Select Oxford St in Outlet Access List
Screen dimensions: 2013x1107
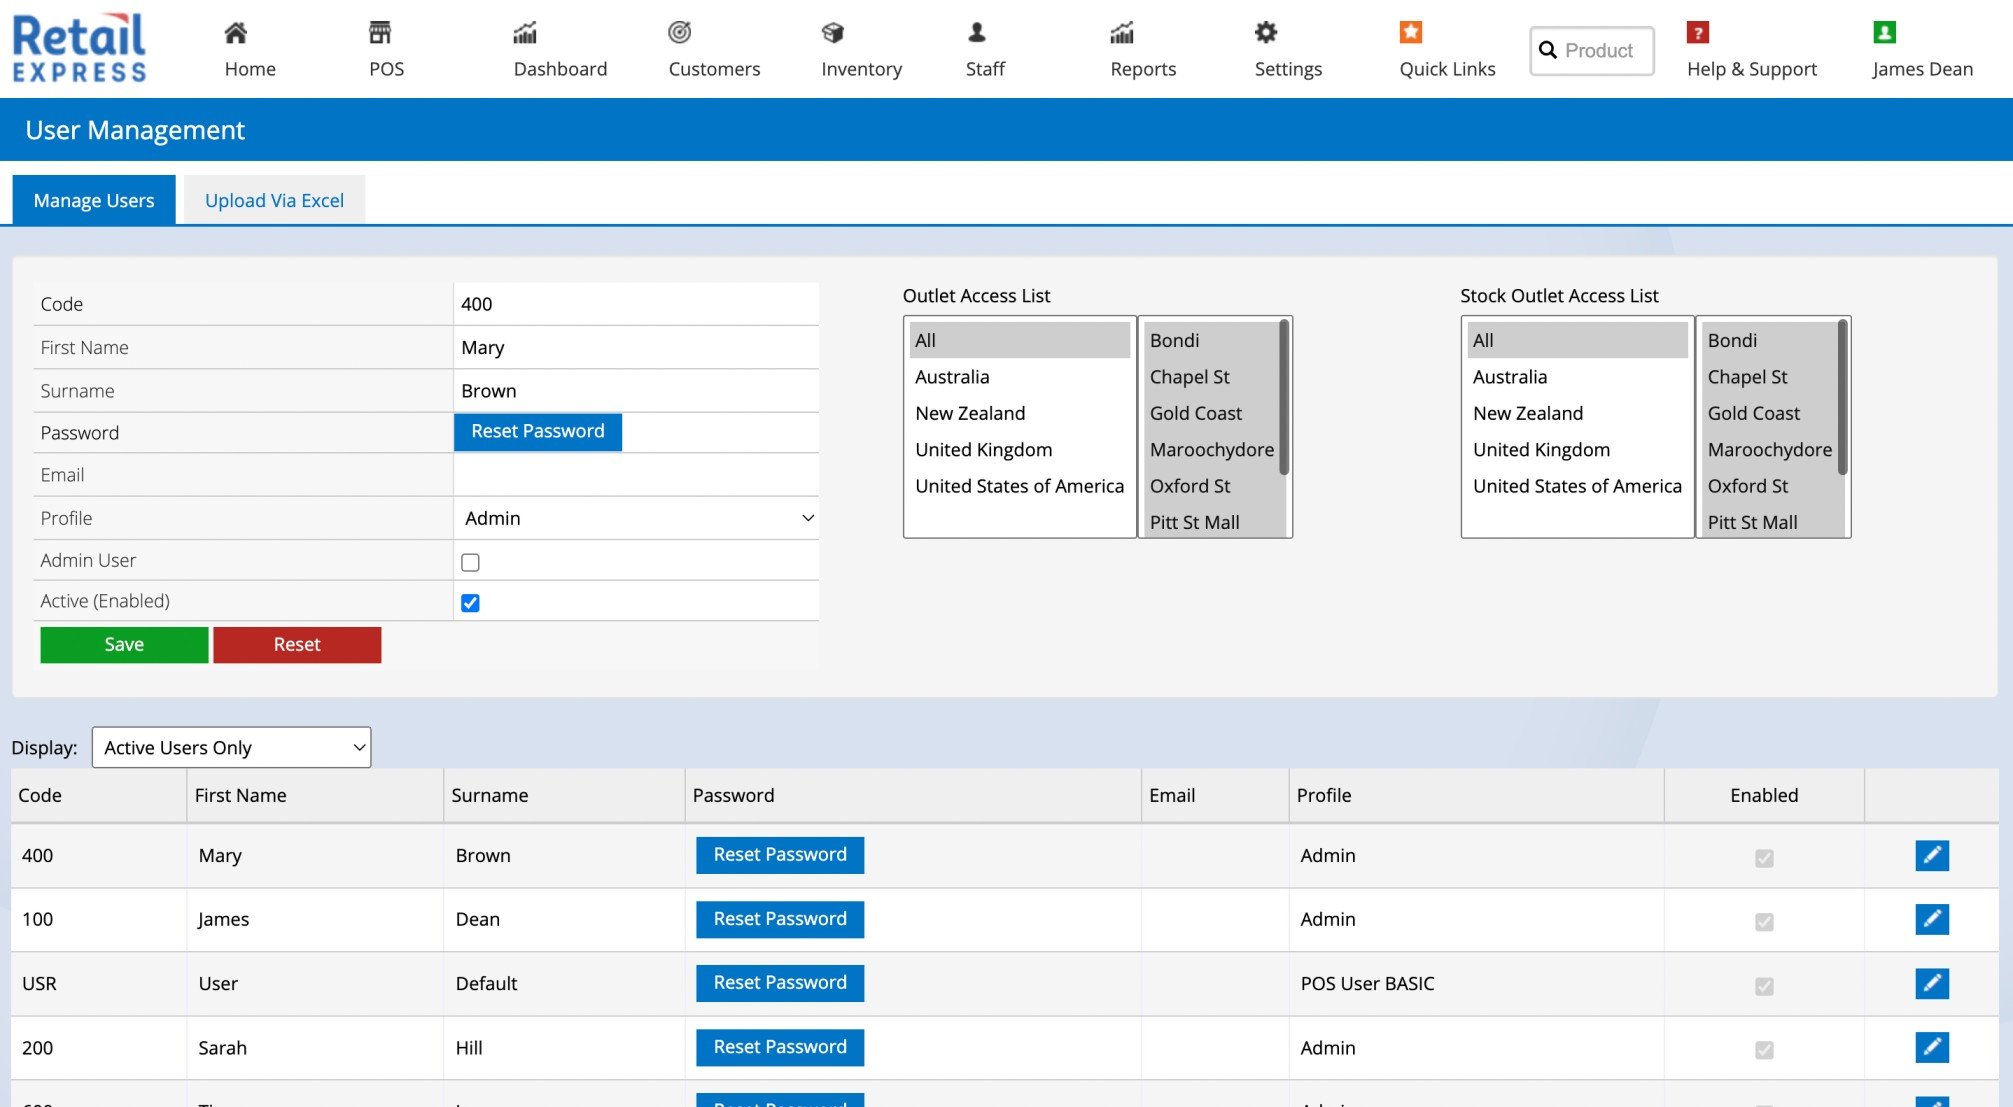(1211, 486)
